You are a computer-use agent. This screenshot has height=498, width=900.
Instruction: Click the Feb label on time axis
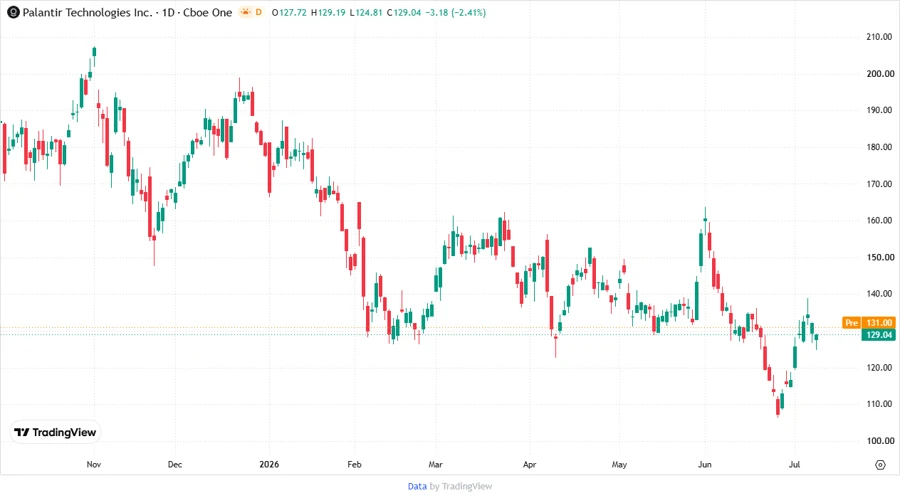354,464
